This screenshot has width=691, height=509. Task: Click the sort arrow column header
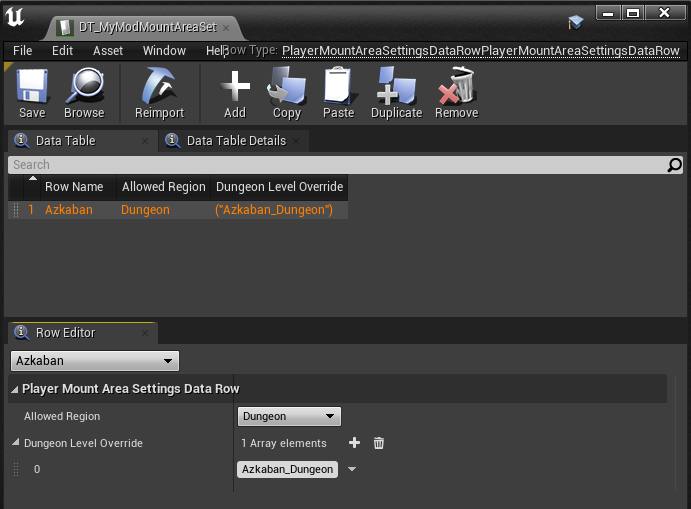click(x=32, y=178)
